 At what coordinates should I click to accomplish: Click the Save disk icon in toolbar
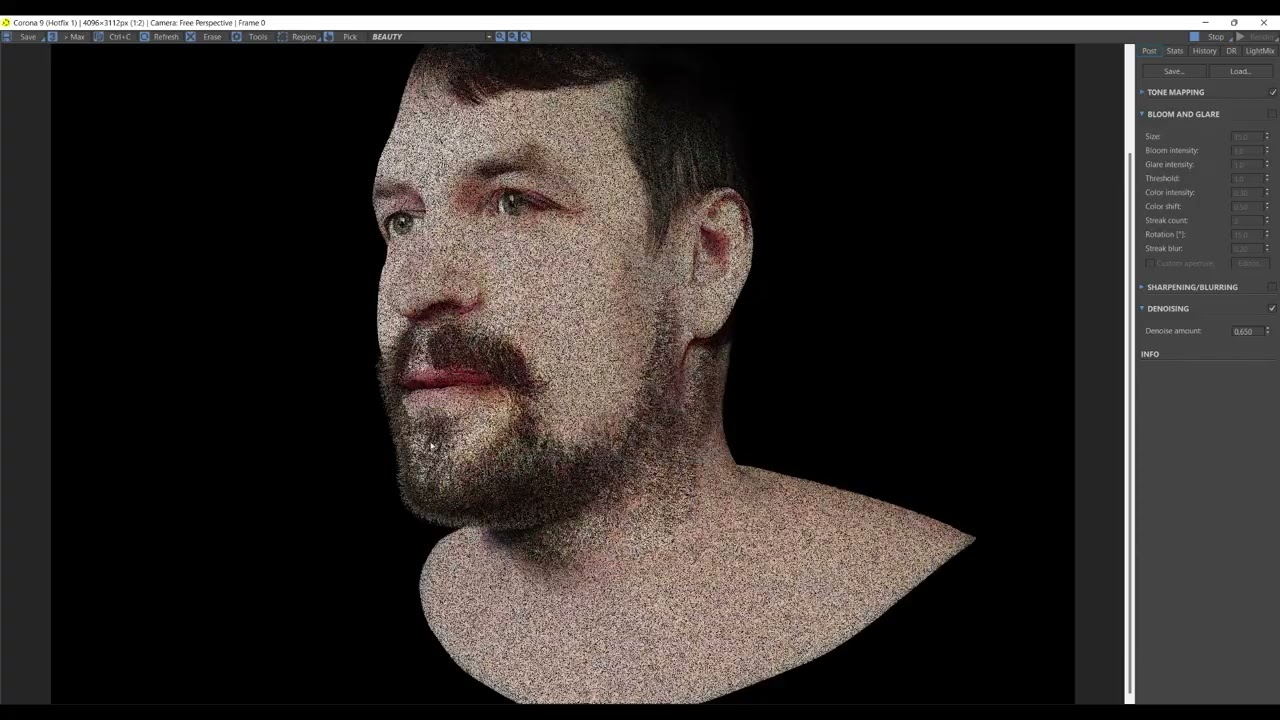(7, 37)
